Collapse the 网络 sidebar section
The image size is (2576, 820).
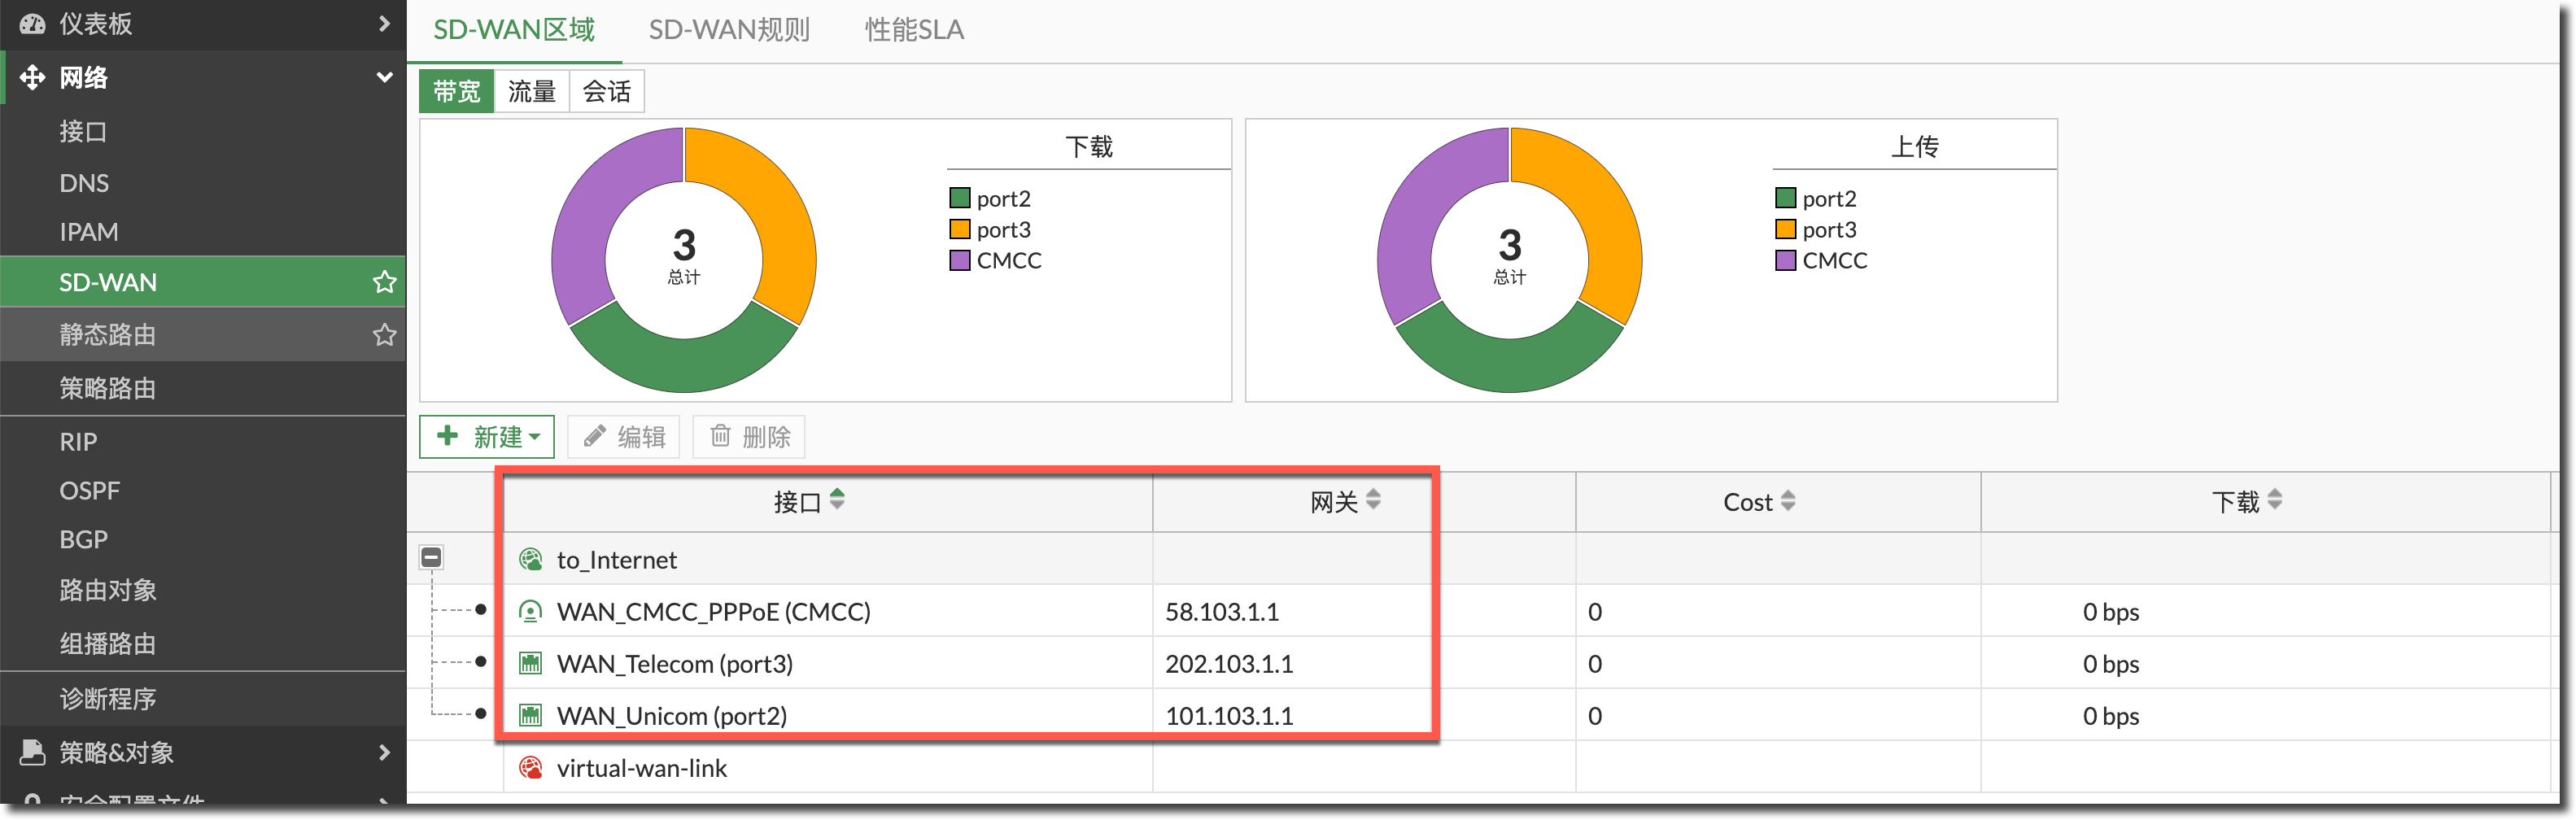(x=384, y=77)
